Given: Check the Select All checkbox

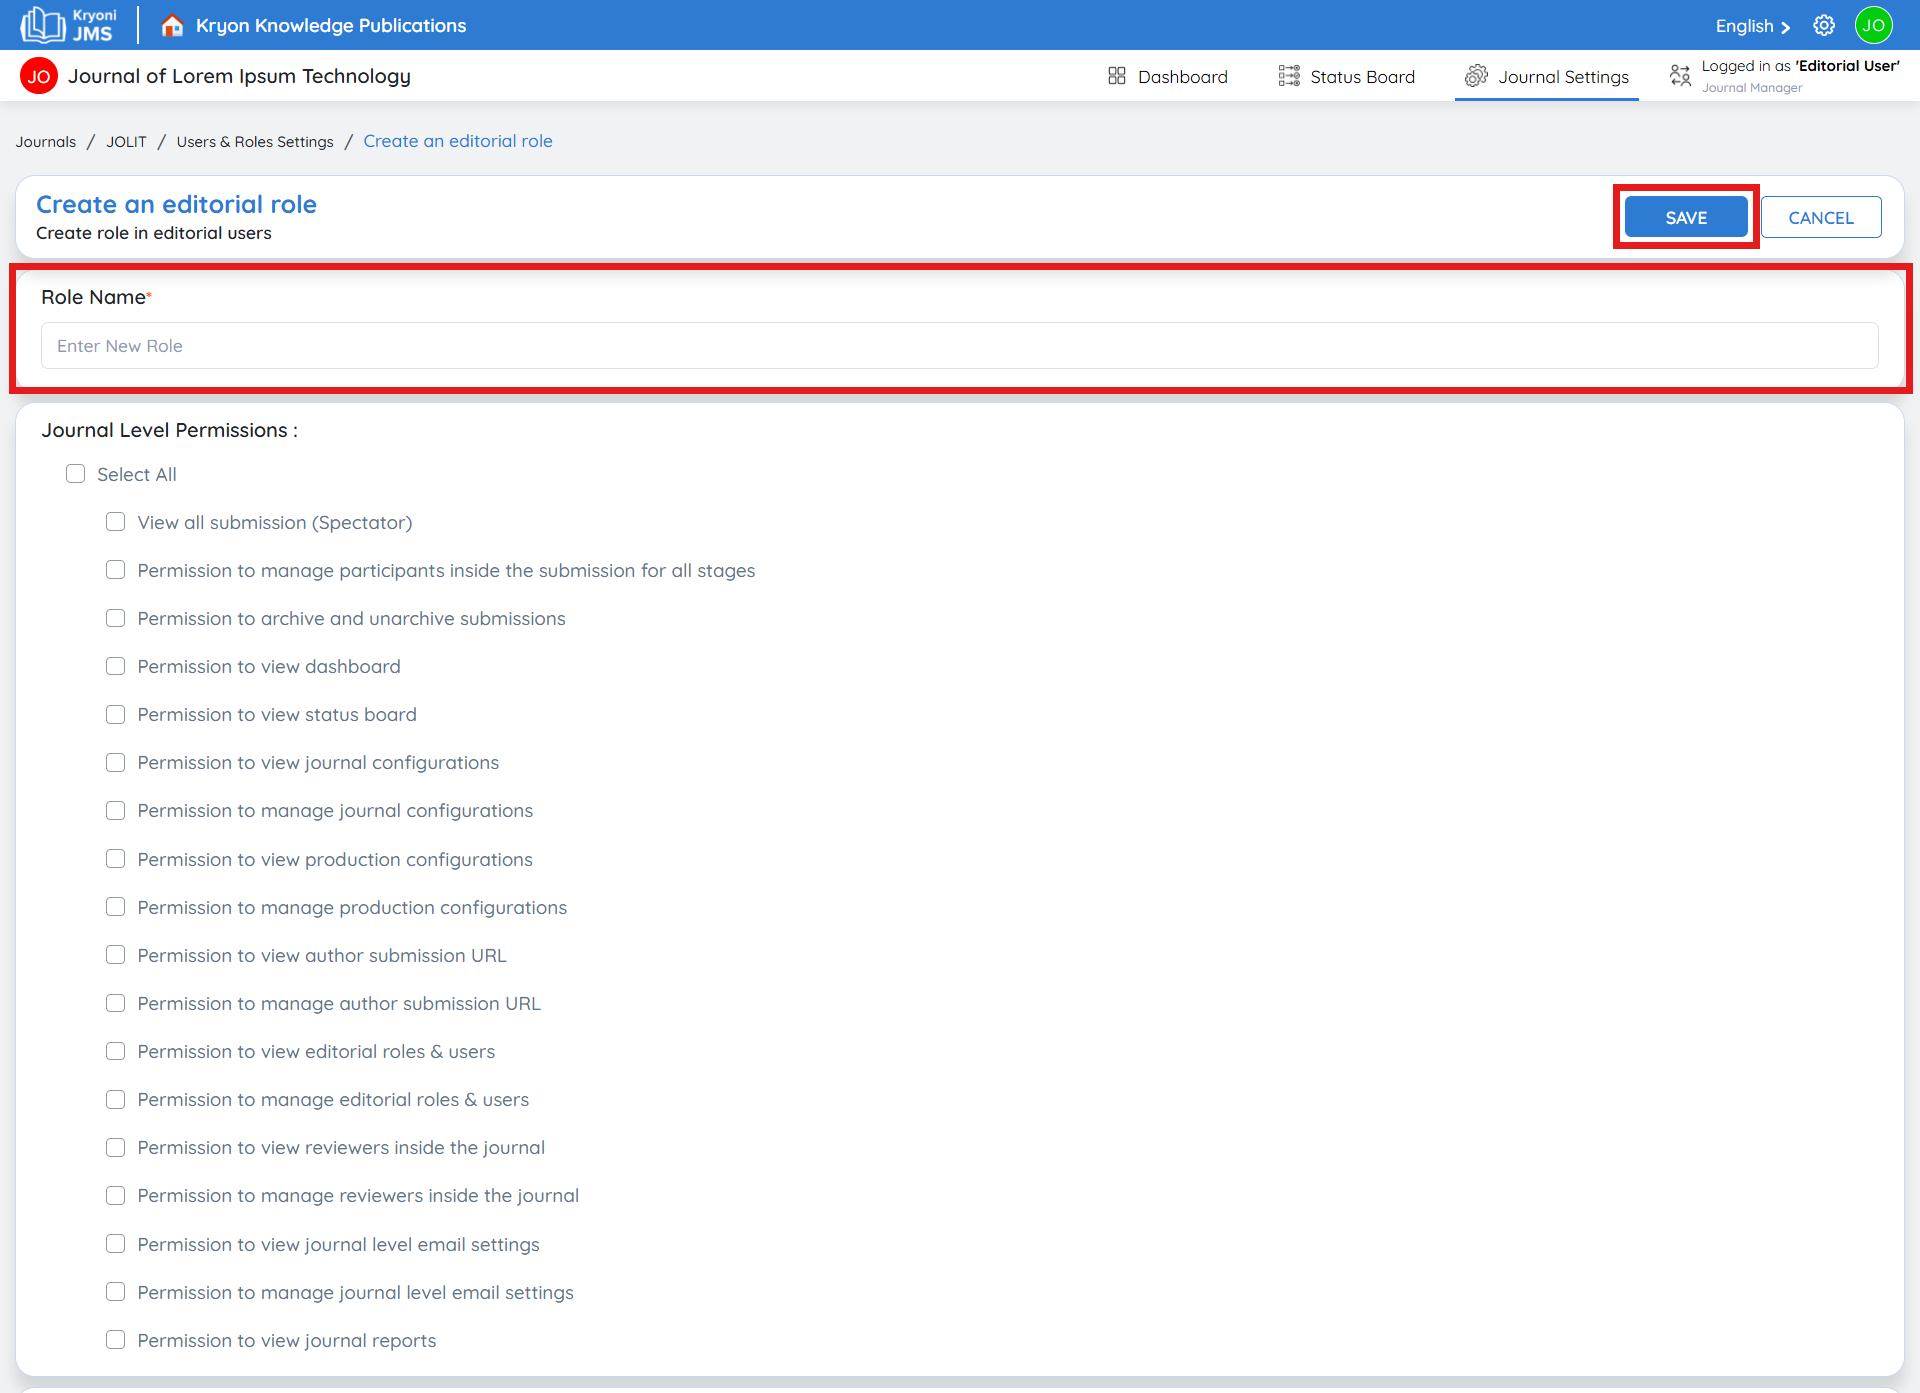Looking at the screenshot, I should click(75, 474).
